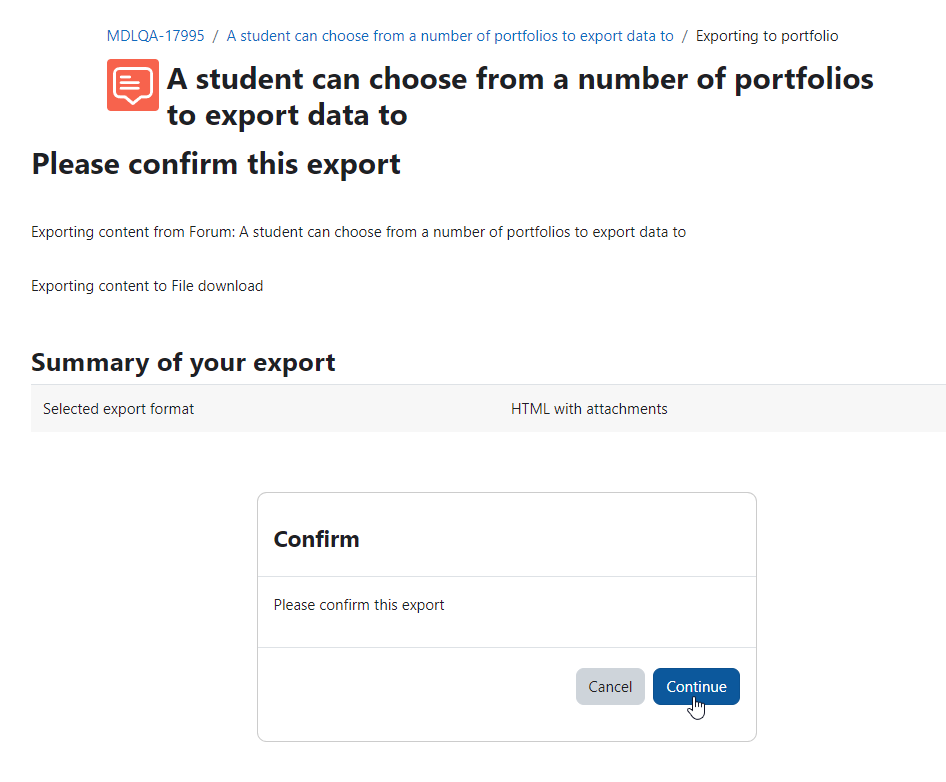Click the confirm message inside the dialog box
946x782 pixels.
(x=358, y=605)
